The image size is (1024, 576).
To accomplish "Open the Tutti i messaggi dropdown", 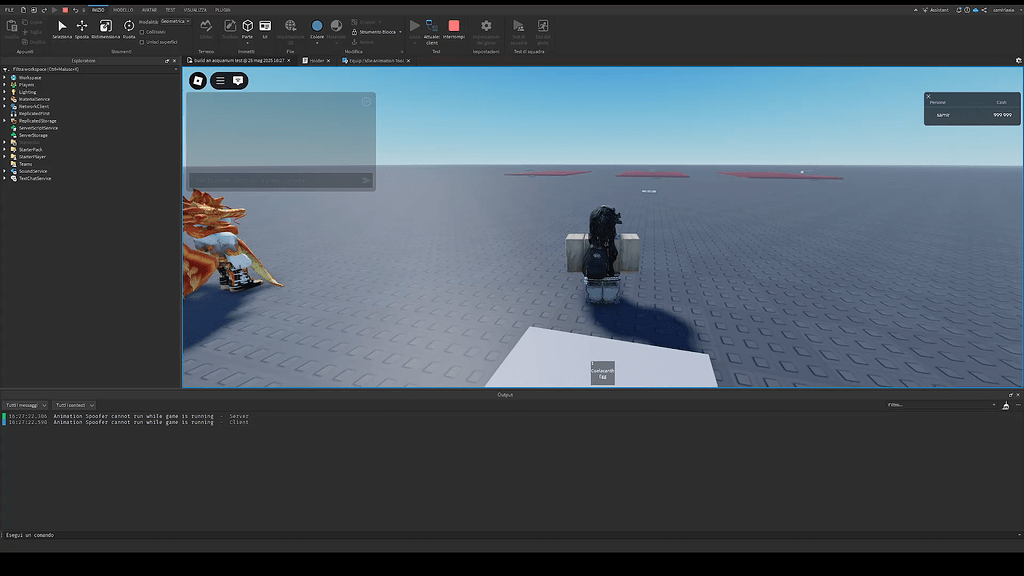I will point(22,405).
